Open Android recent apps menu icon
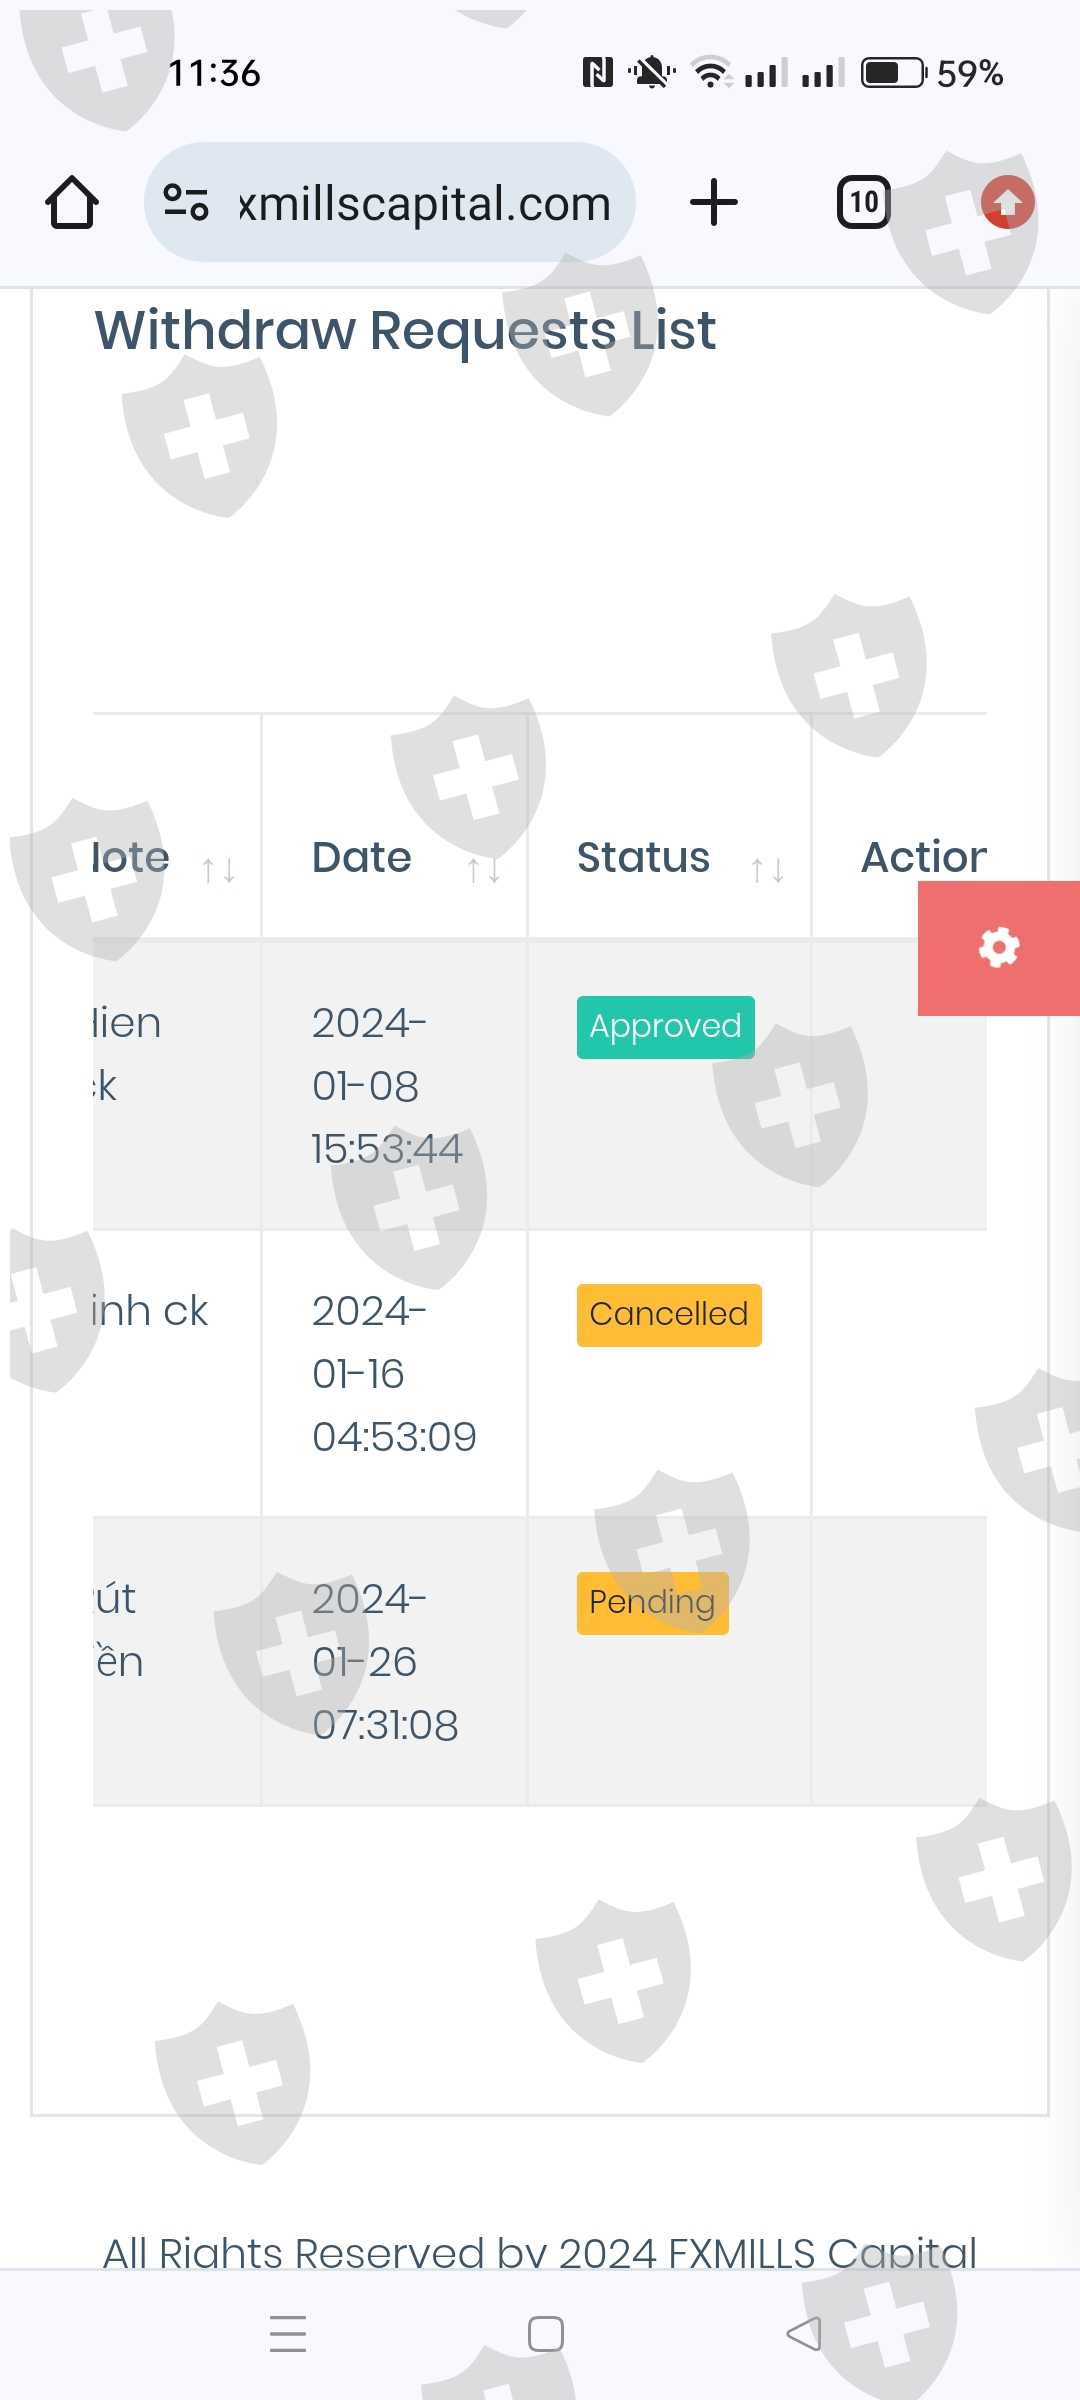 coord(288,2334)
